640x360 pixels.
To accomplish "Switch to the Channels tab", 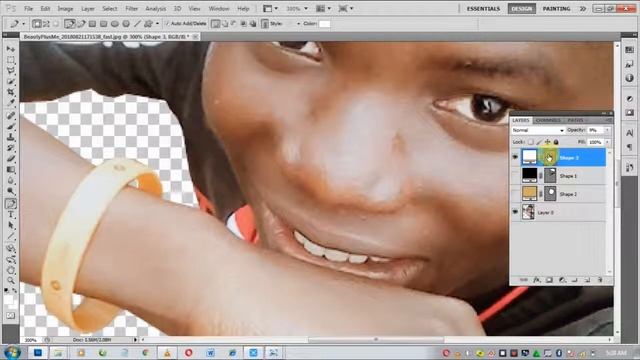I will click(x=548, y=120).
